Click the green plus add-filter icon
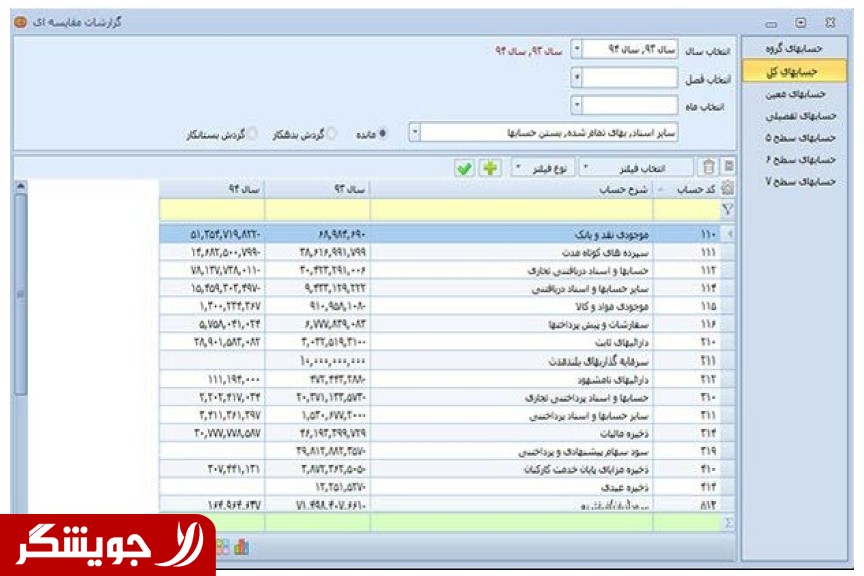864x576 pixels. [489, 168]
